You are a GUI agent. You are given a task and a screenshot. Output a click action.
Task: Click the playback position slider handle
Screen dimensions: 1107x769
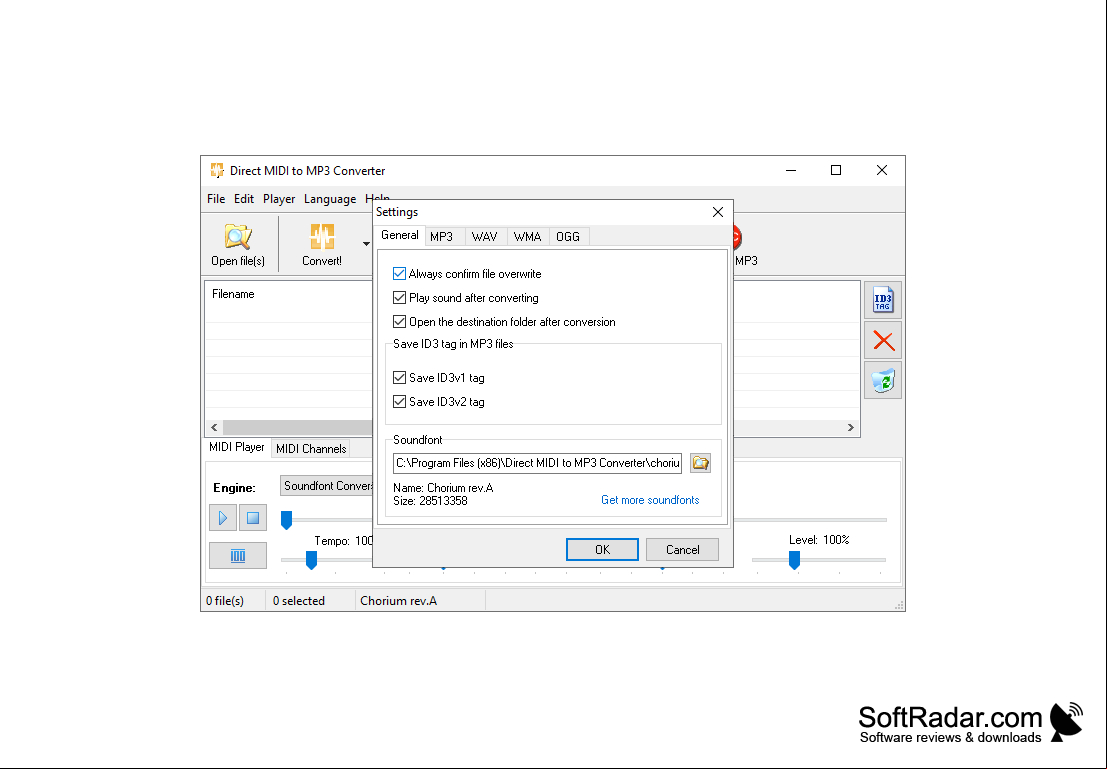pos(287,520)
